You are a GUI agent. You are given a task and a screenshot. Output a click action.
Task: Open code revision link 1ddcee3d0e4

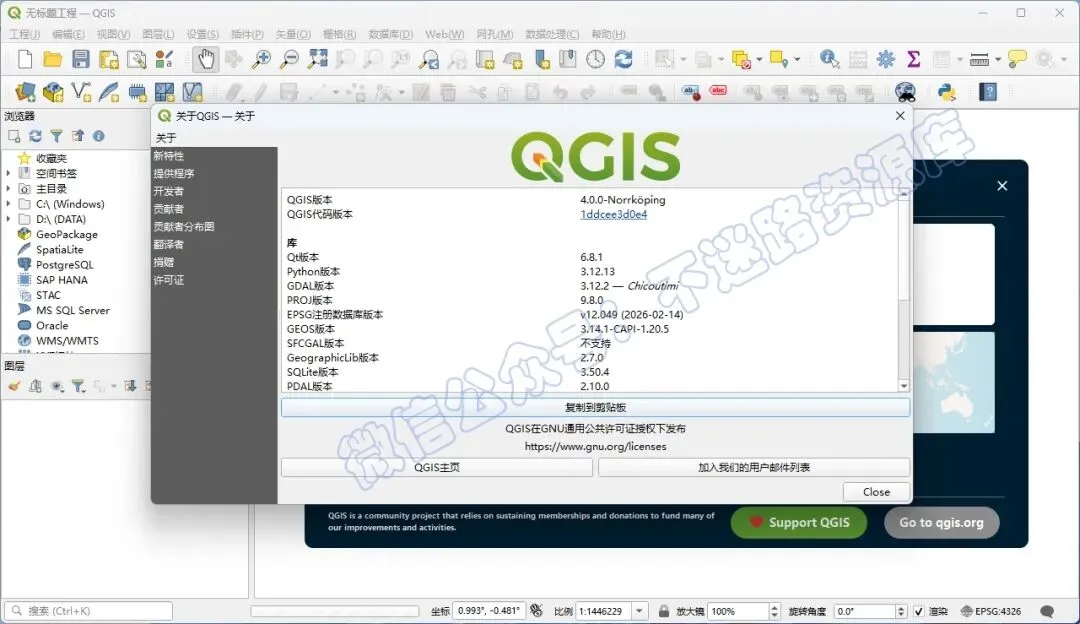[613, 214]
